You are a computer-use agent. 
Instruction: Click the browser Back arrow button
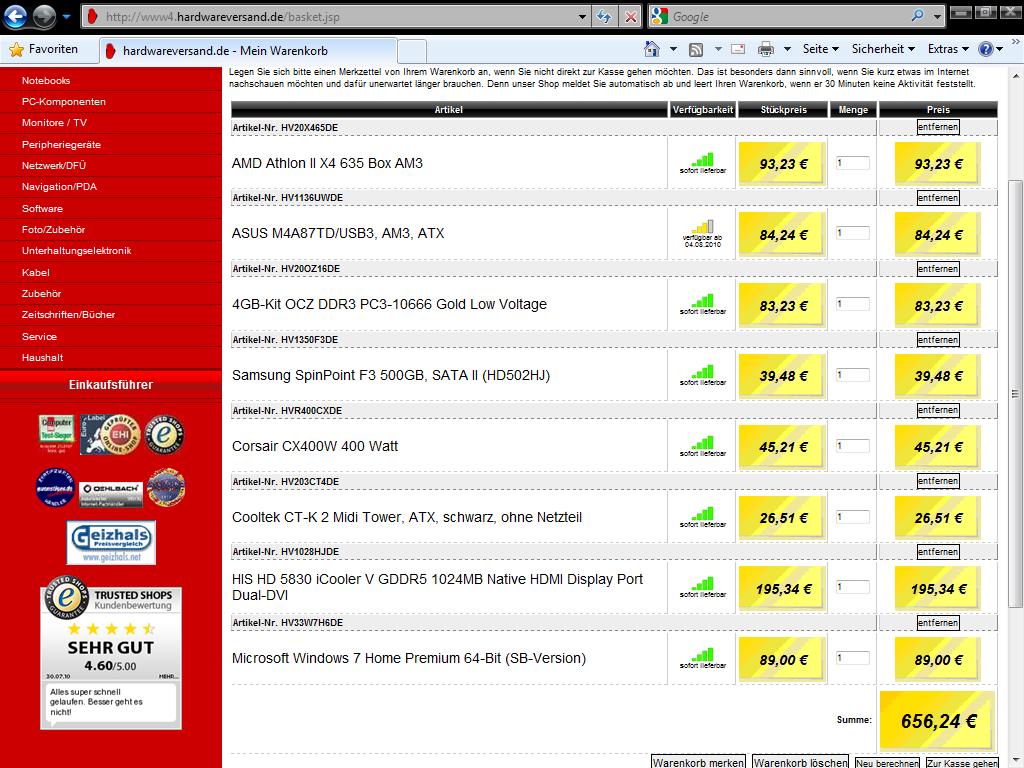tap(15, 16)
